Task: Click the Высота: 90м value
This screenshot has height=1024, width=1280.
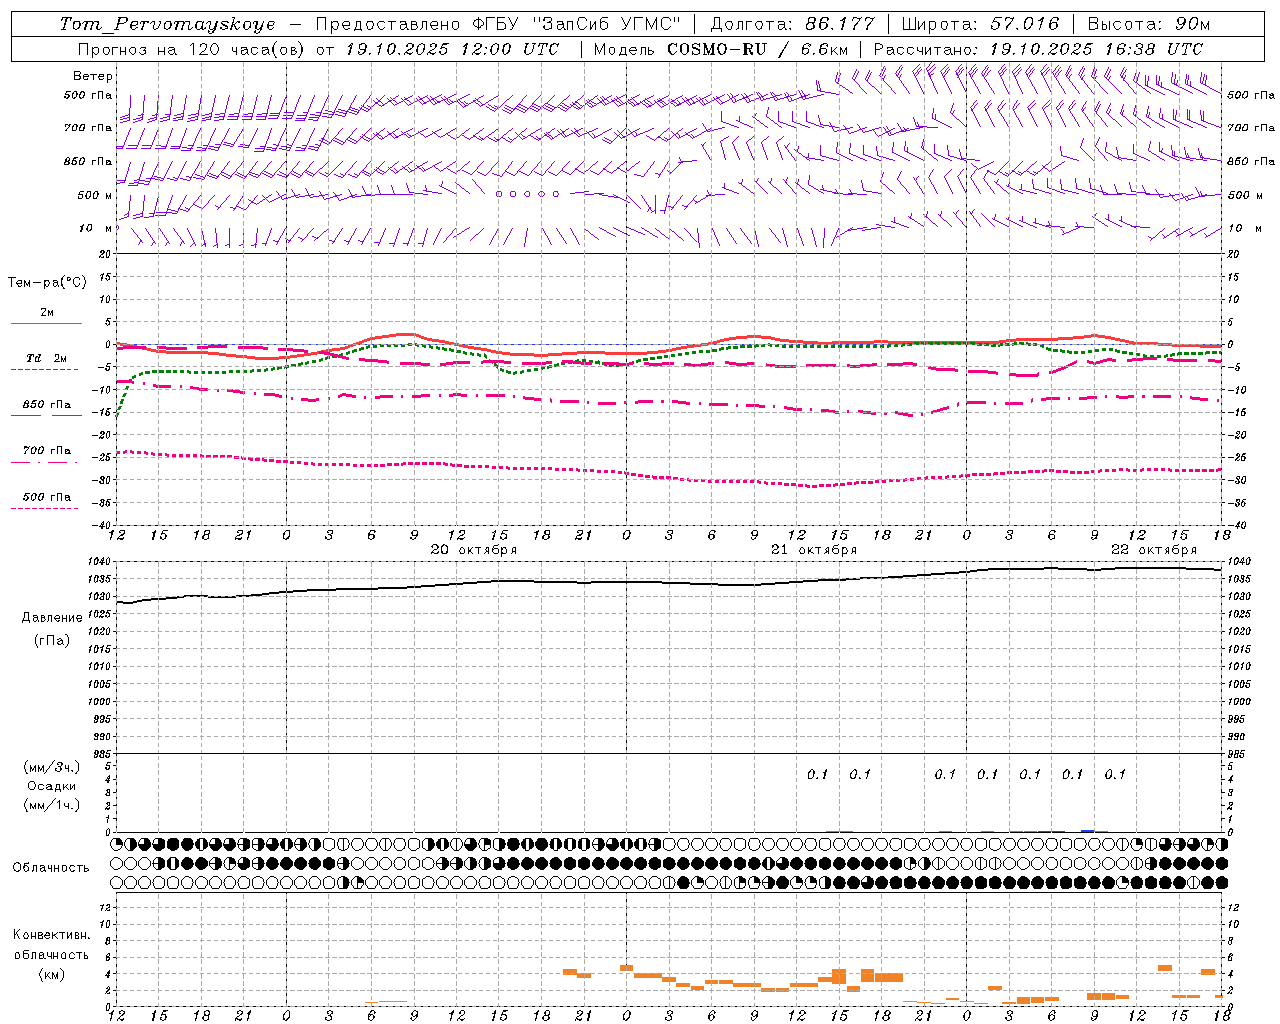Action: pyautogui.click(x=1148, y=24)
